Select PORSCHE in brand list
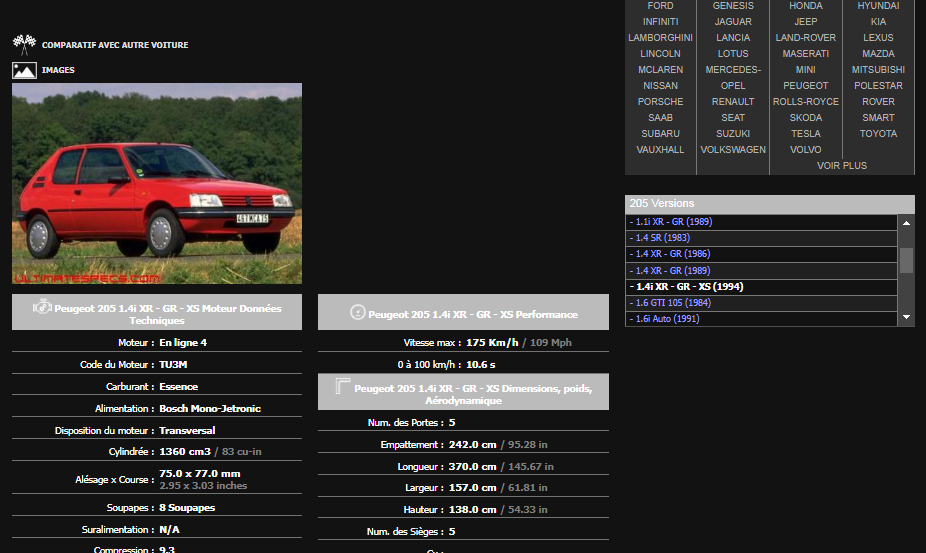 pyautogui.click(x=660, y=102)
